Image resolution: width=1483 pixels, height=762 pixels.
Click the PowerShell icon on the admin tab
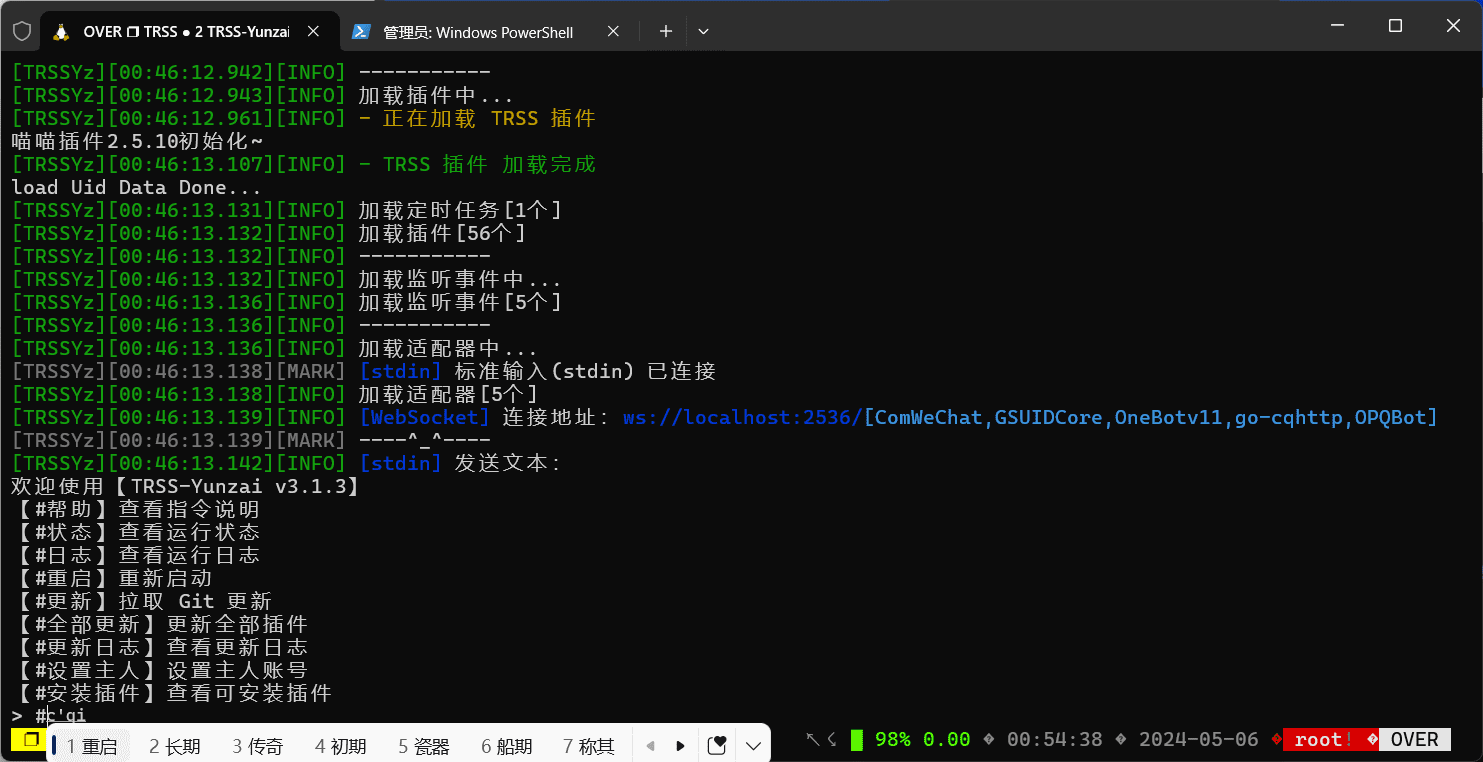[x=361, y=31]
